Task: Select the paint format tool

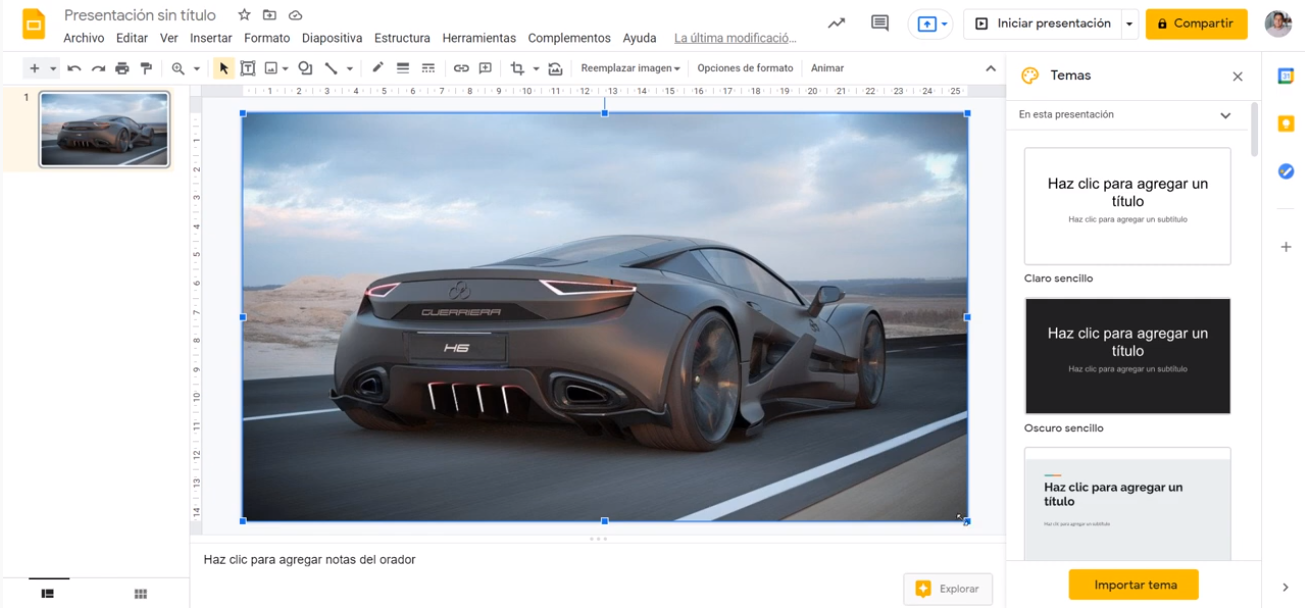Action: (146, 68)
